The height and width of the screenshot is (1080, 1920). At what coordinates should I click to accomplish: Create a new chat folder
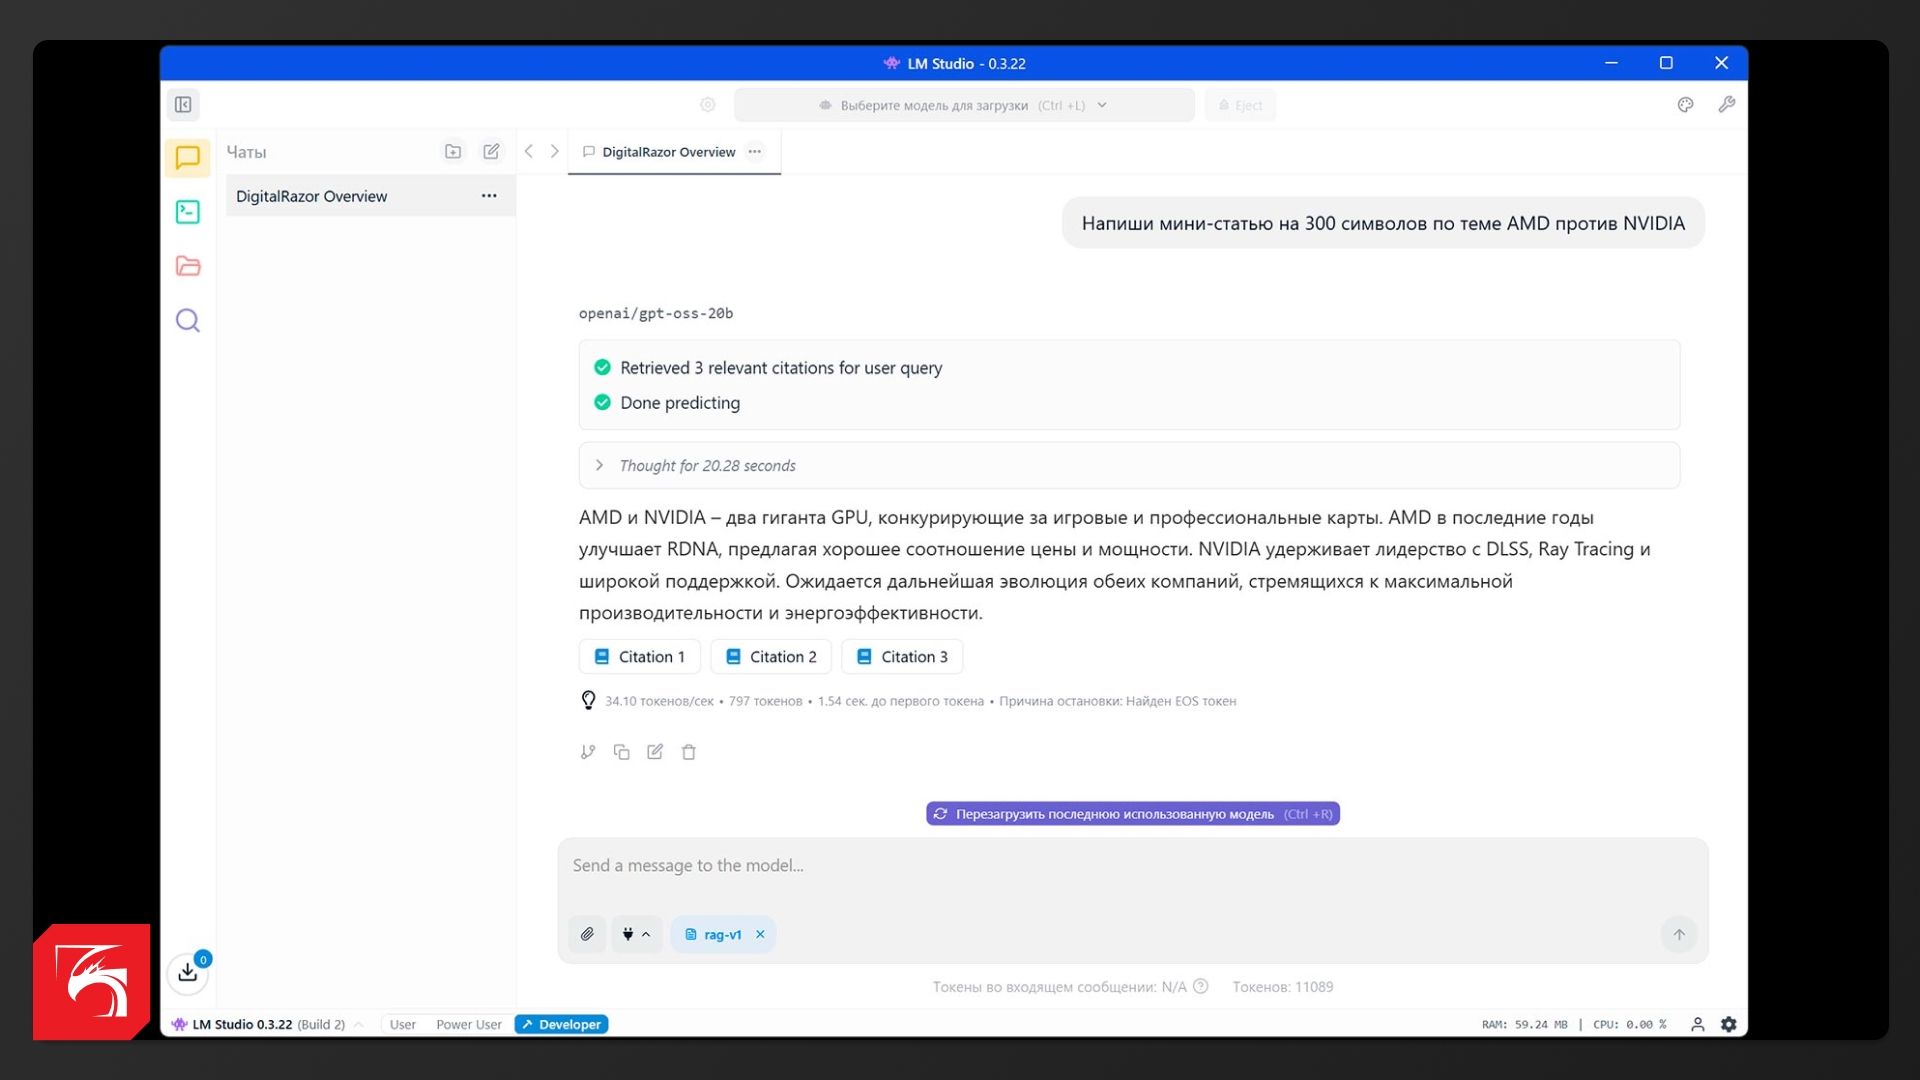[453, 152]
